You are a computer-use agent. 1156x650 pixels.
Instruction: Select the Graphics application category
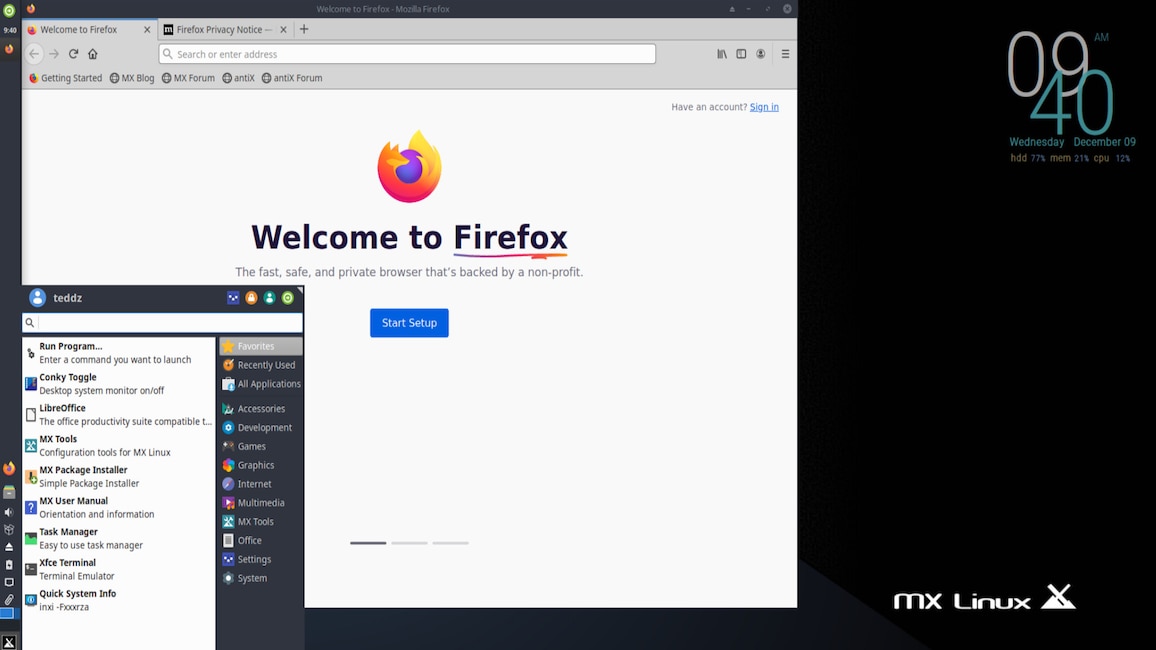tap(259, 464)
